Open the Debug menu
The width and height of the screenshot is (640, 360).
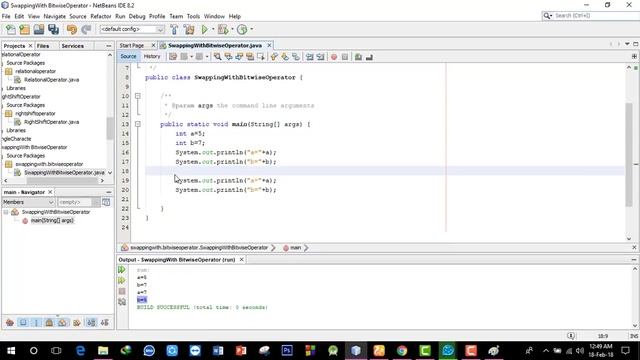tap(137, 16)
